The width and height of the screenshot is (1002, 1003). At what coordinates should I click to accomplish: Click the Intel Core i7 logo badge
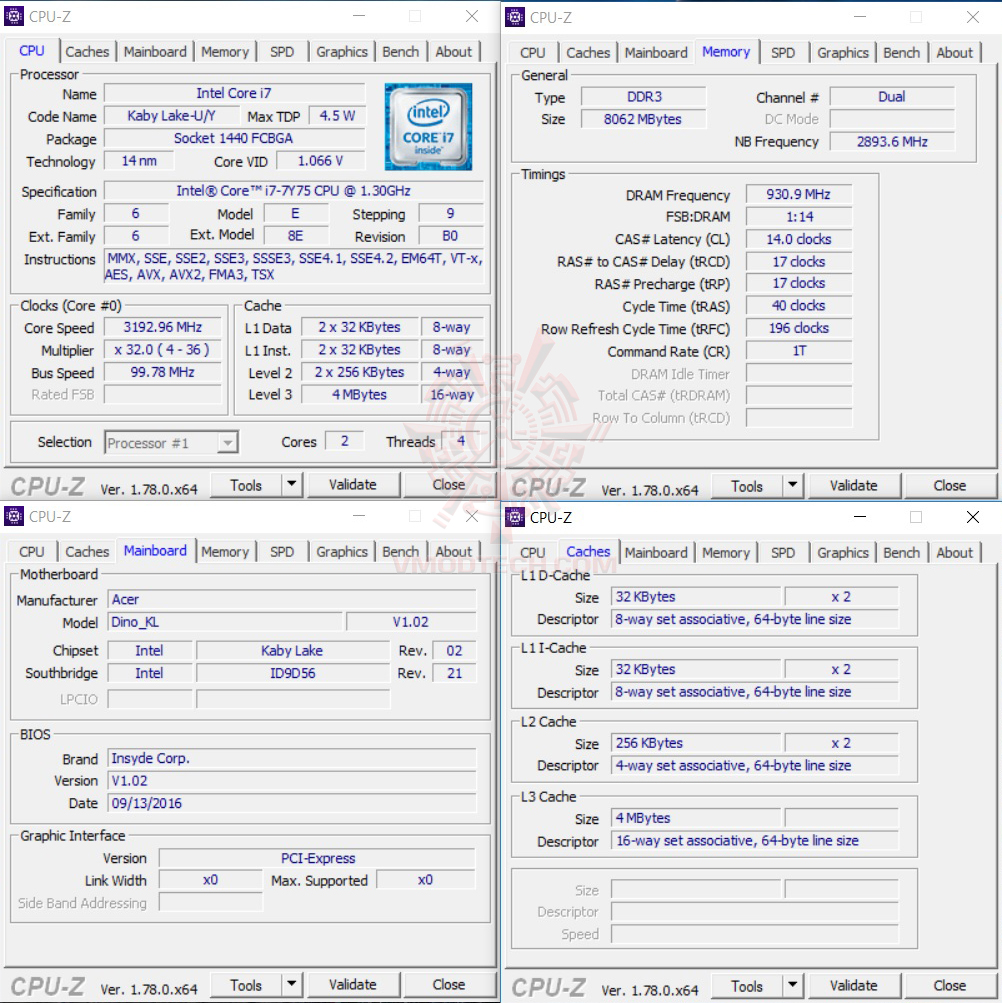428,127
